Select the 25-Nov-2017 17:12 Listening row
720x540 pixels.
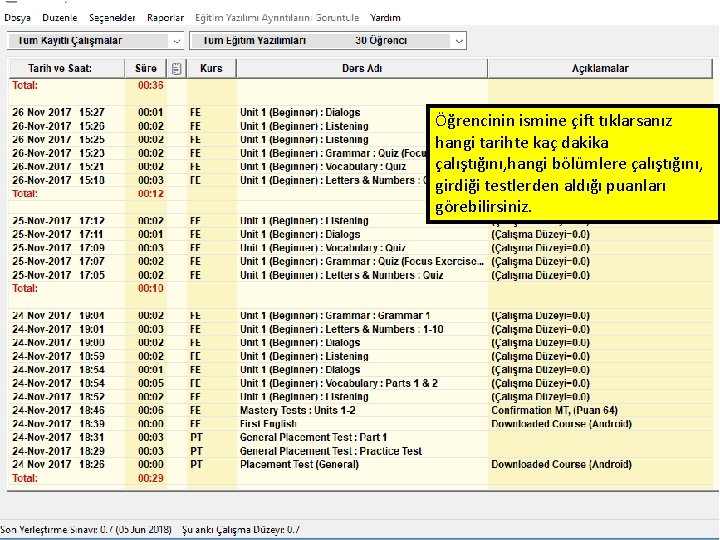[x=361, y=221]
